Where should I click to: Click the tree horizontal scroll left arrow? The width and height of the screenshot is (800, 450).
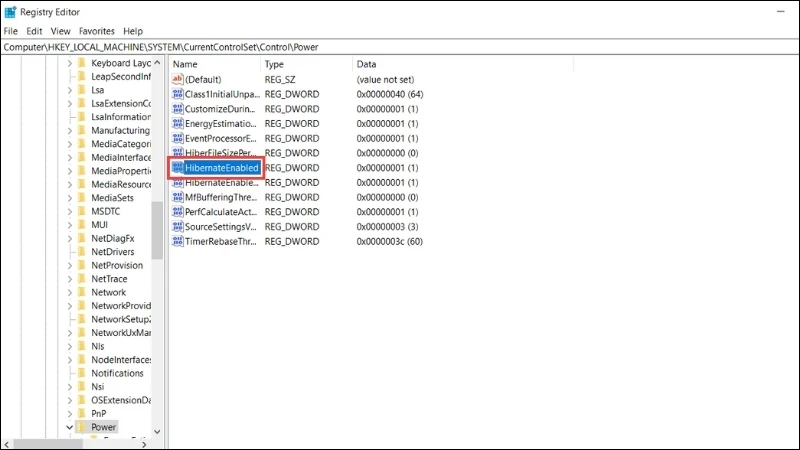6,444
